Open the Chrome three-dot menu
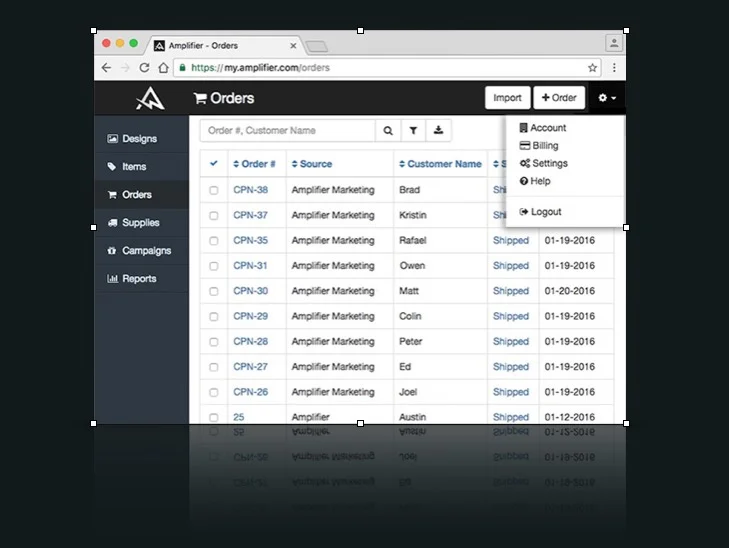Image resolution: width=729 pixels, height=548 pixels. (x=614, y=68)
